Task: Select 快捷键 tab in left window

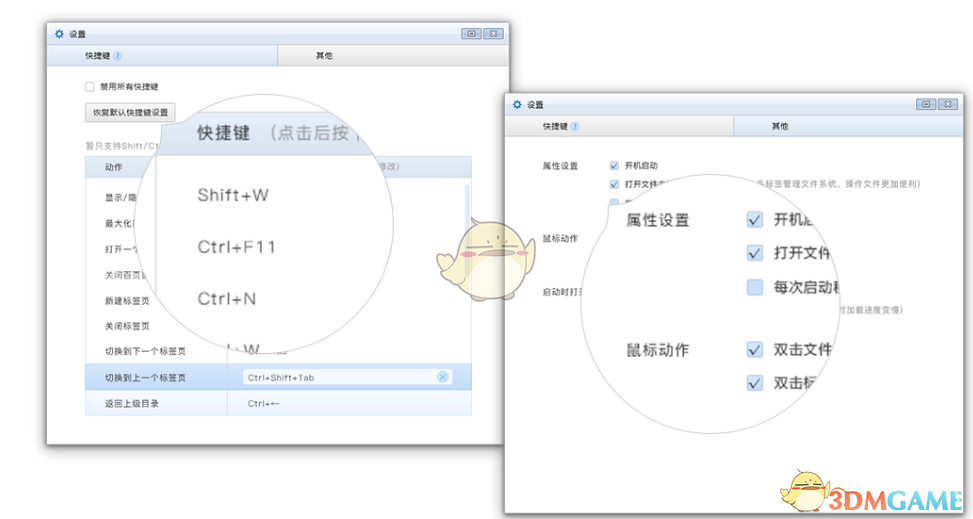Action: tap(163, 56)
